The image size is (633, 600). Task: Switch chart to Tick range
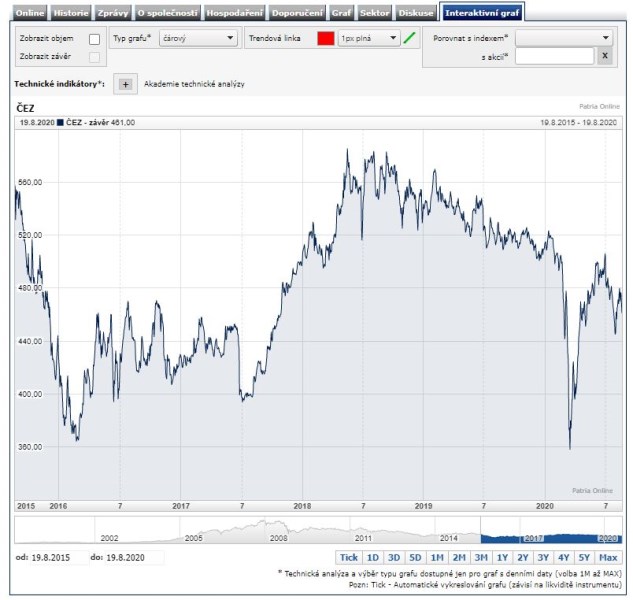click(x=348, y=557)
